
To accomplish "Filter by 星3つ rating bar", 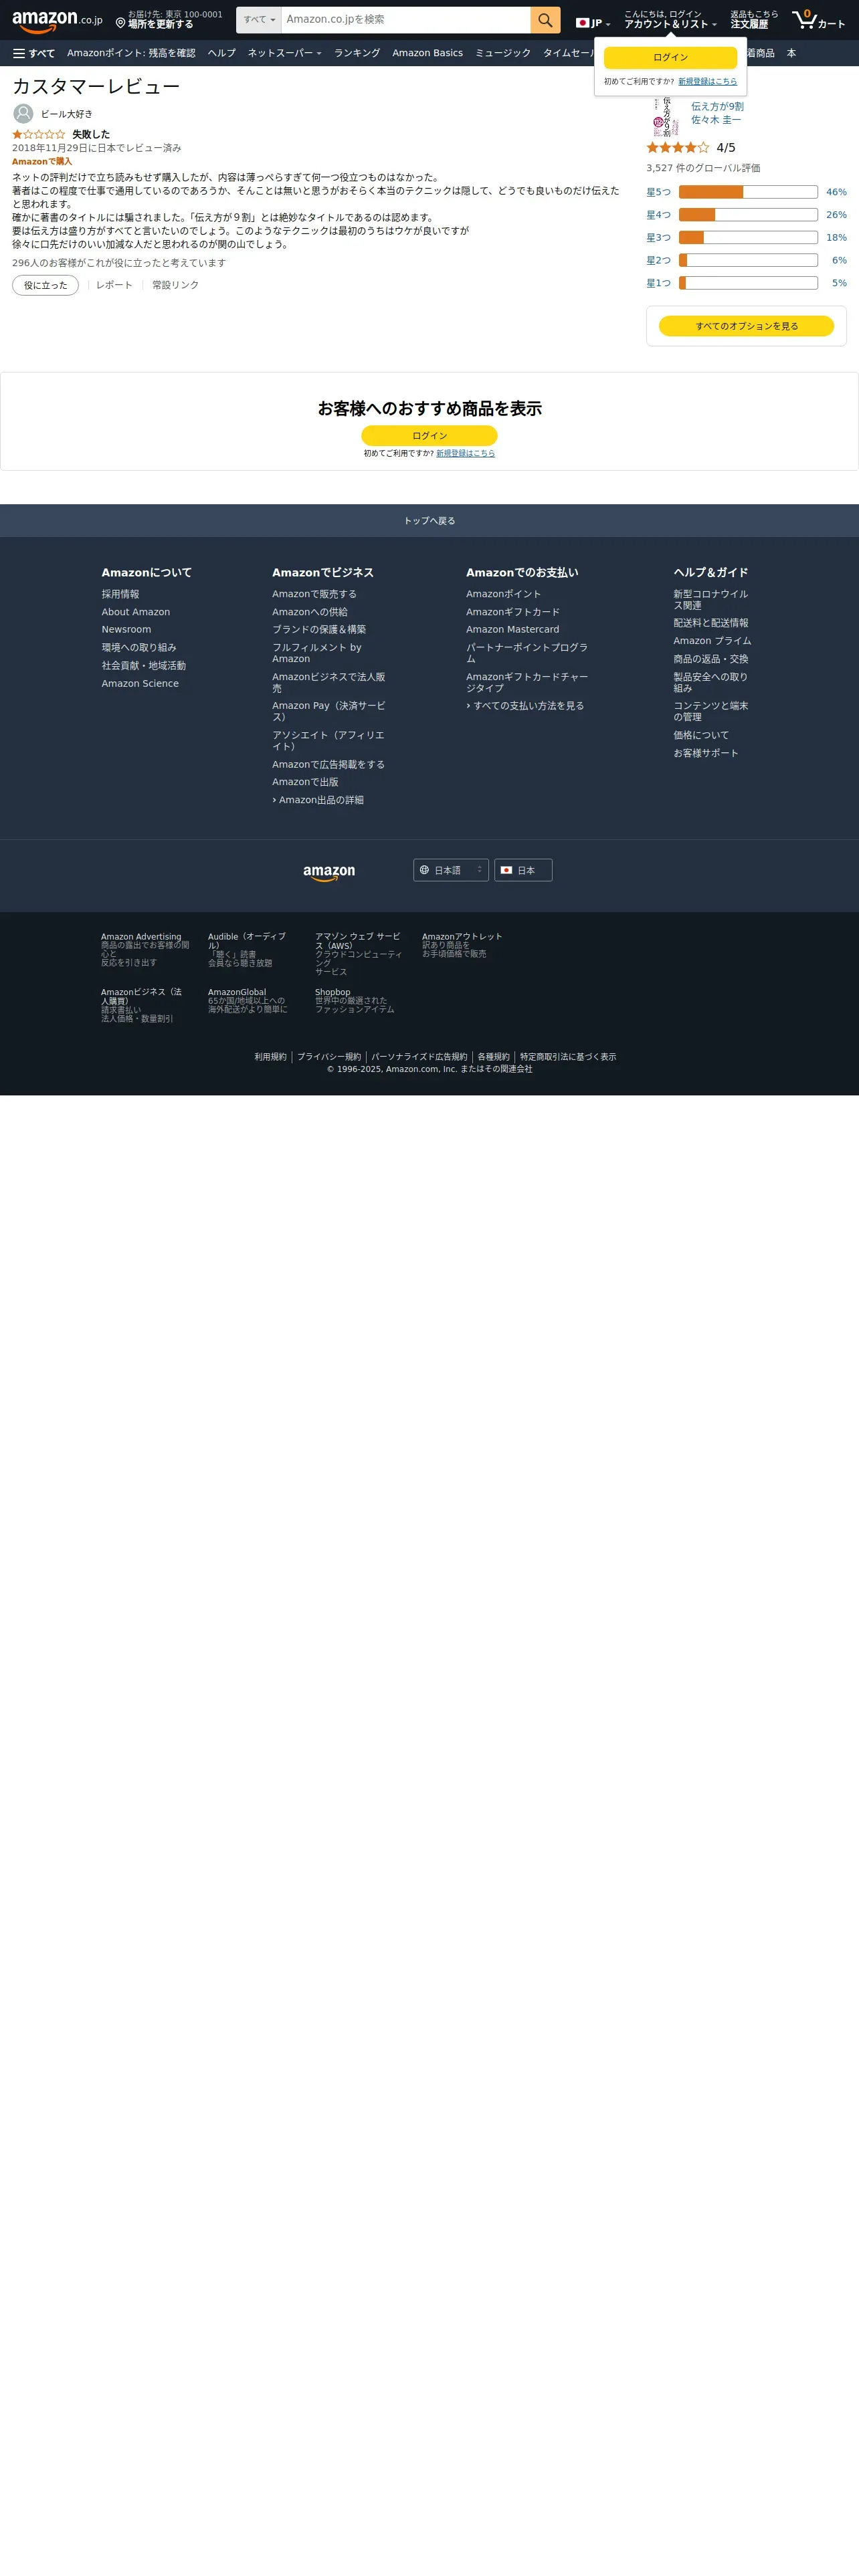I will [x=746, y=238].
